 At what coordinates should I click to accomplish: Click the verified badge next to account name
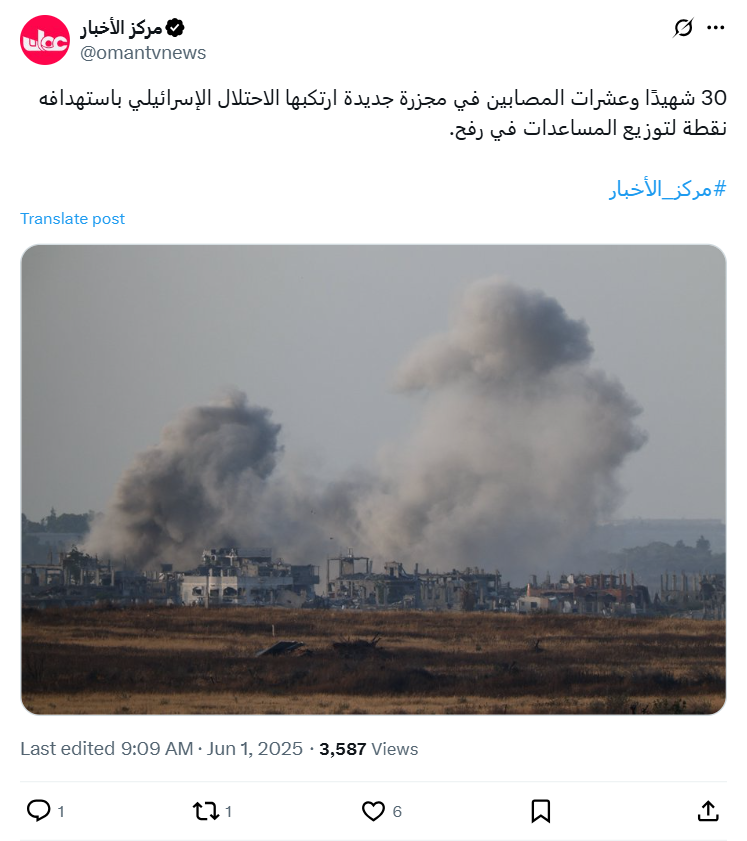coord(175,28)
